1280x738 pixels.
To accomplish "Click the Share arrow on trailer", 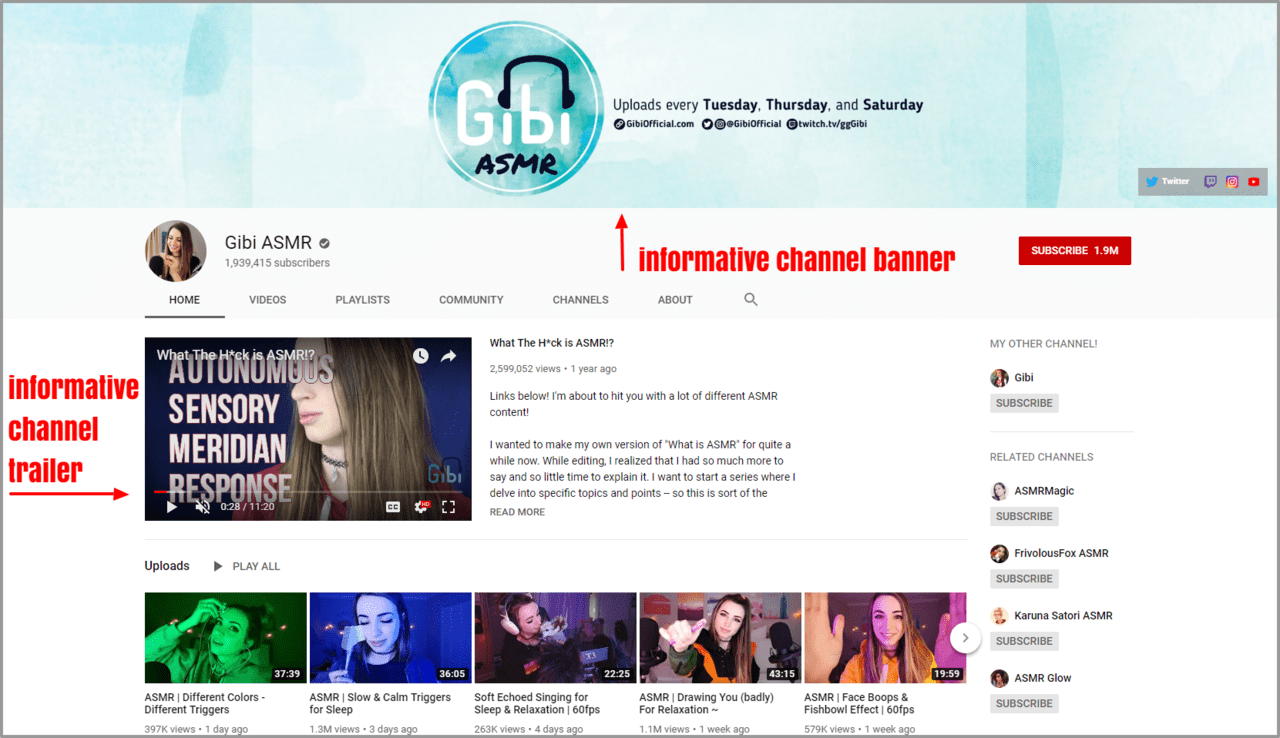I will pyautogui.click(x=449, y=356).
